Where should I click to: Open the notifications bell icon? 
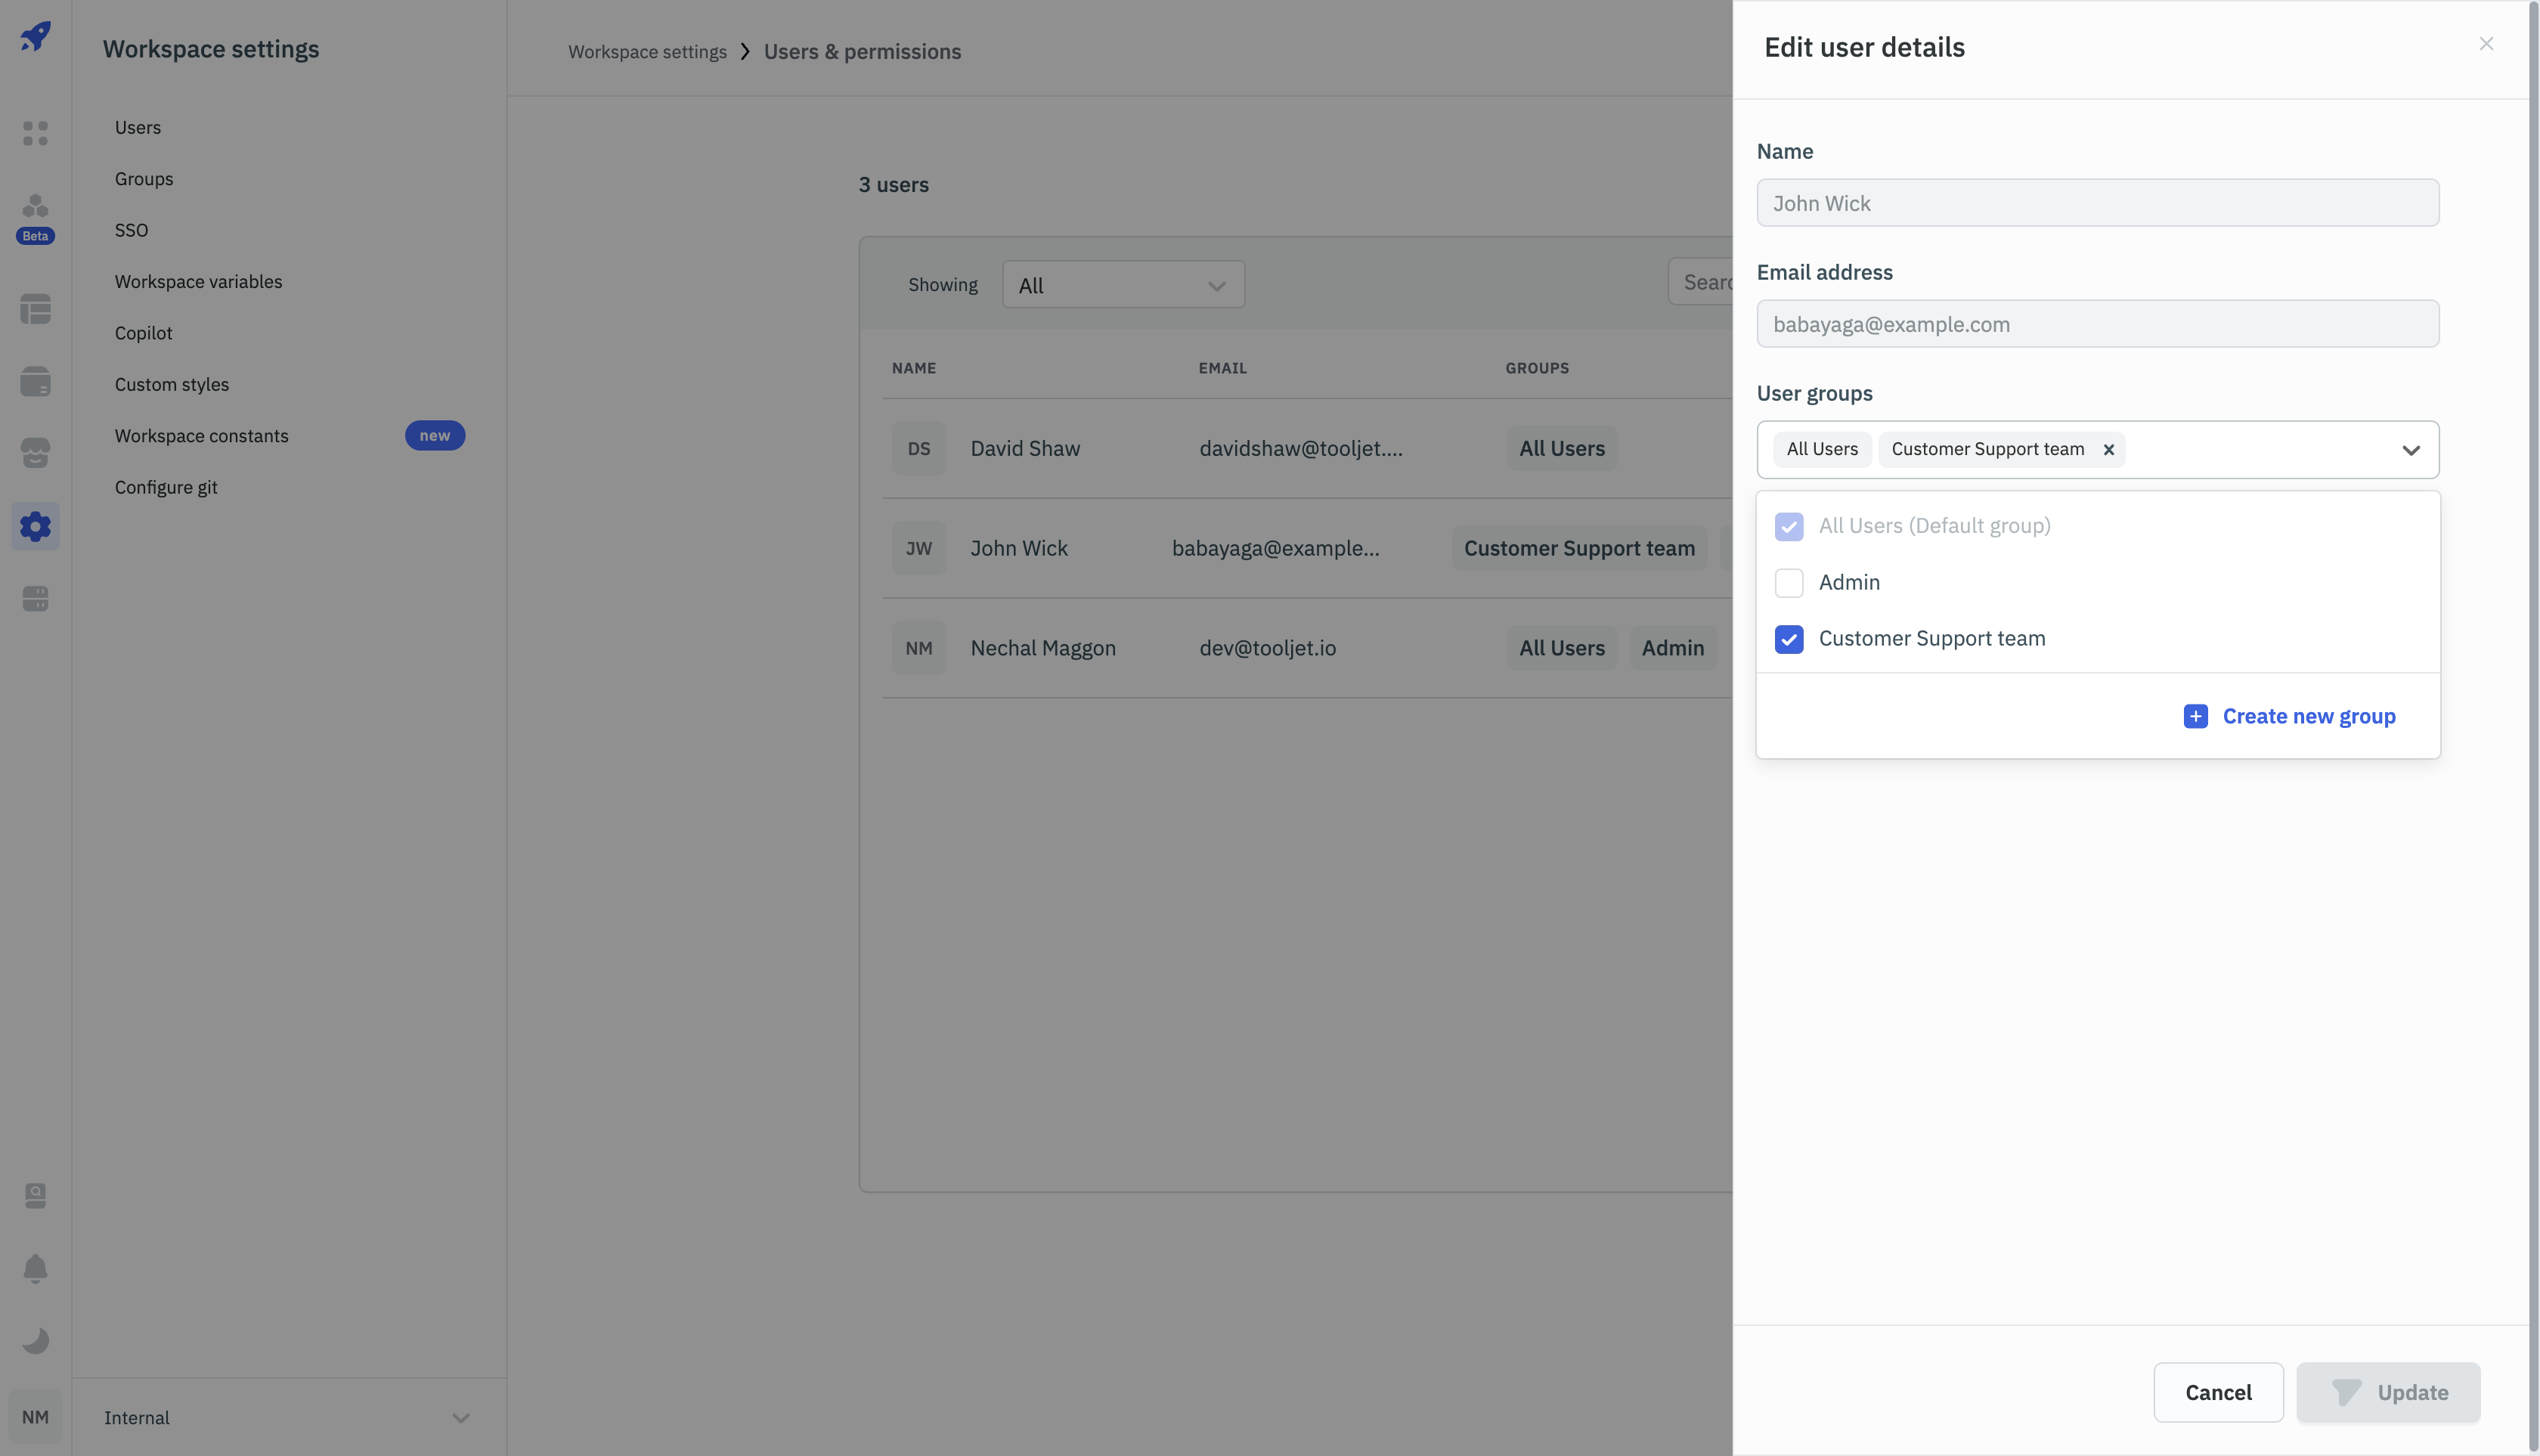tap(35, 1268)
